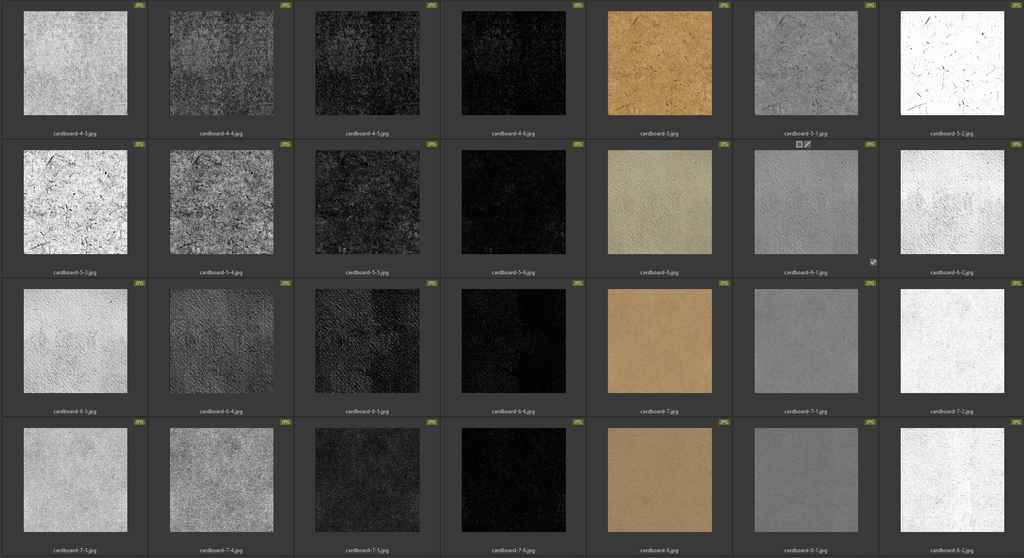1024x558 pixels.
Task: Click the JPG badge on cardboard-5 tile
Action: click(x=724, y=5)
